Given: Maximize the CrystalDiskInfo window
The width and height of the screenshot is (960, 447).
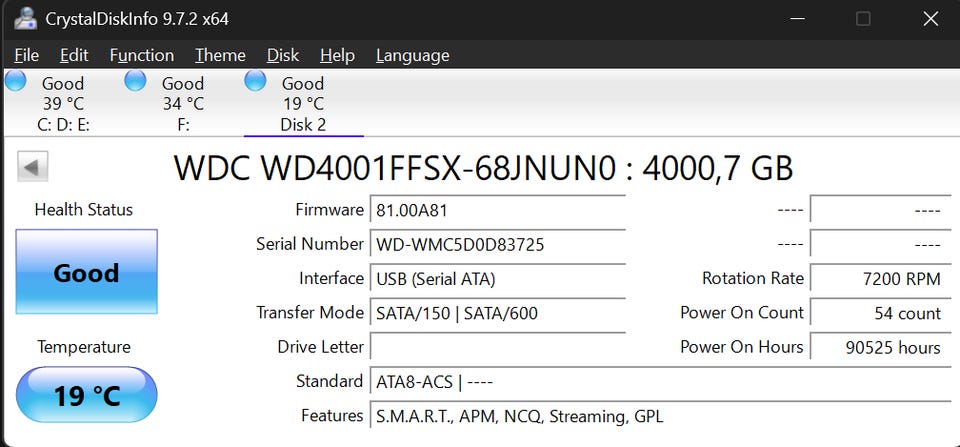Looking at the screenshot, I should (863, 19).
